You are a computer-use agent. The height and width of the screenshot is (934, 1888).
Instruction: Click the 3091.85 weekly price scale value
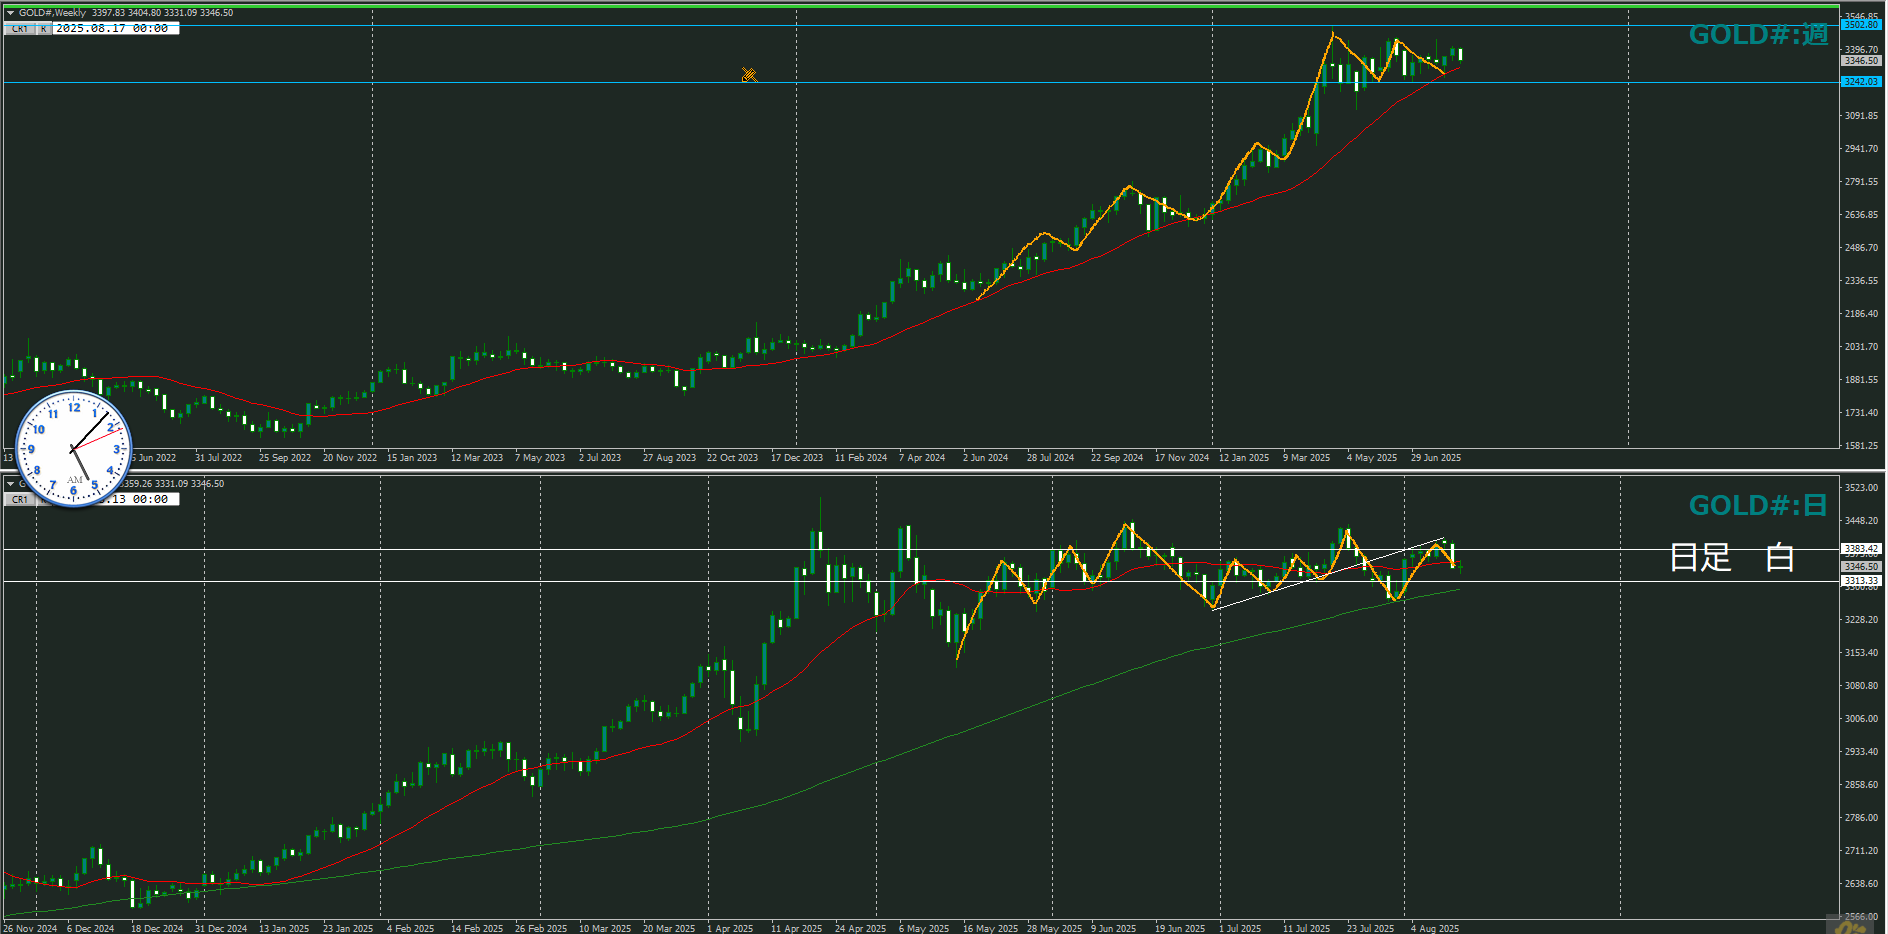(x=1861, y=116)
